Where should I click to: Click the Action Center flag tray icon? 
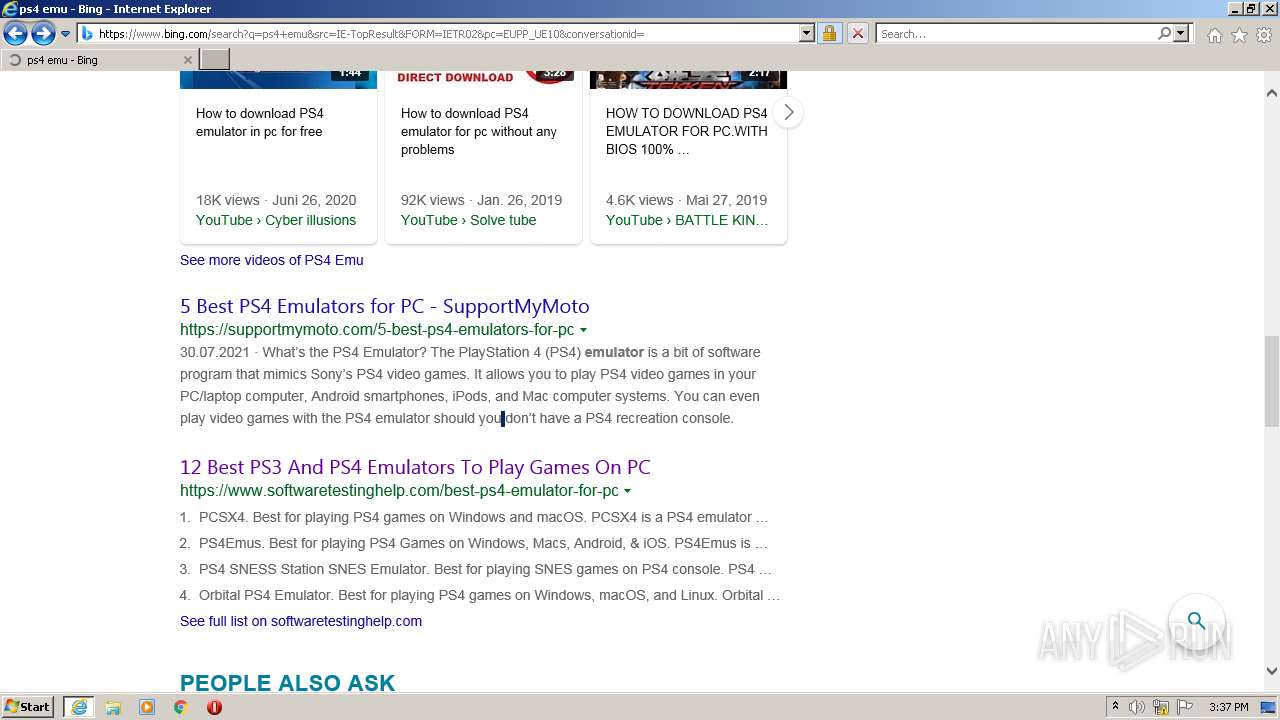(1185, 707)
